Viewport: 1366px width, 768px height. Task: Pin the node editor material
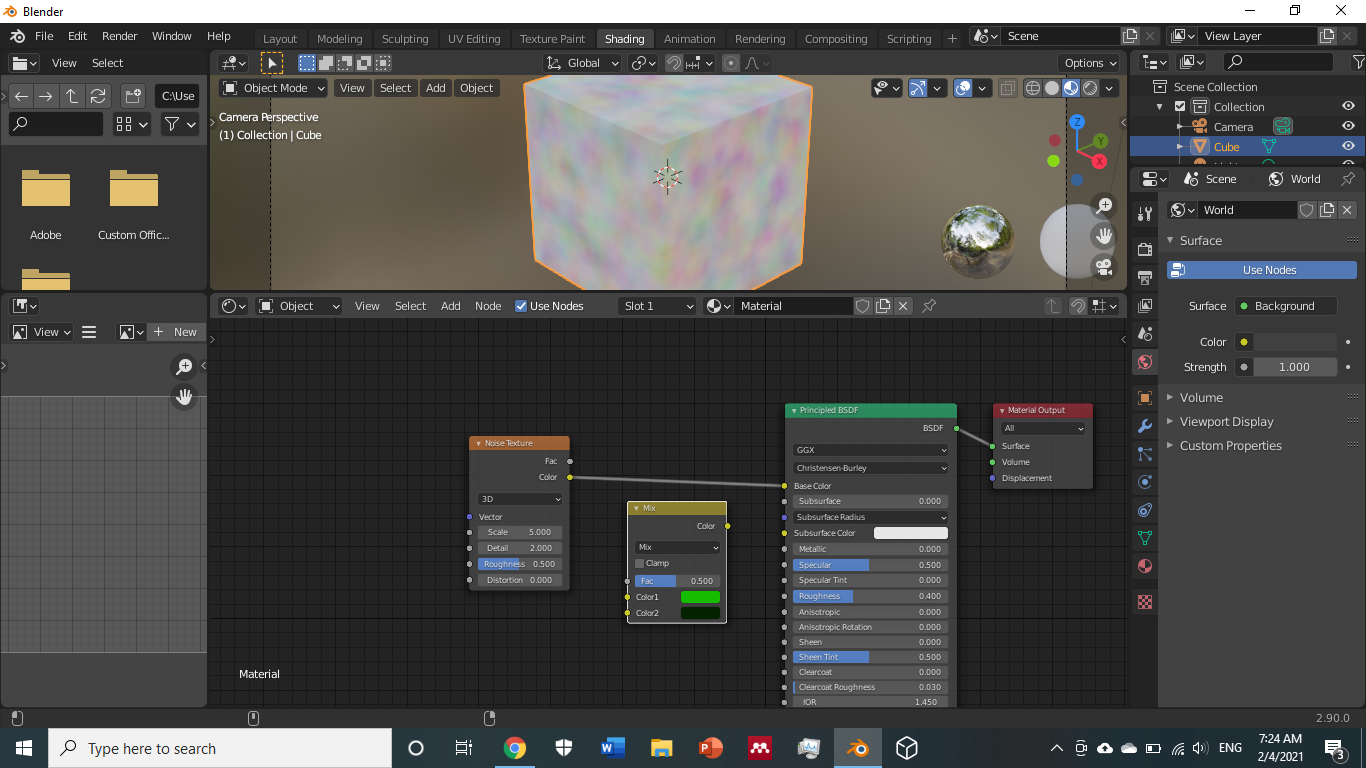click(x=929, y=306)
